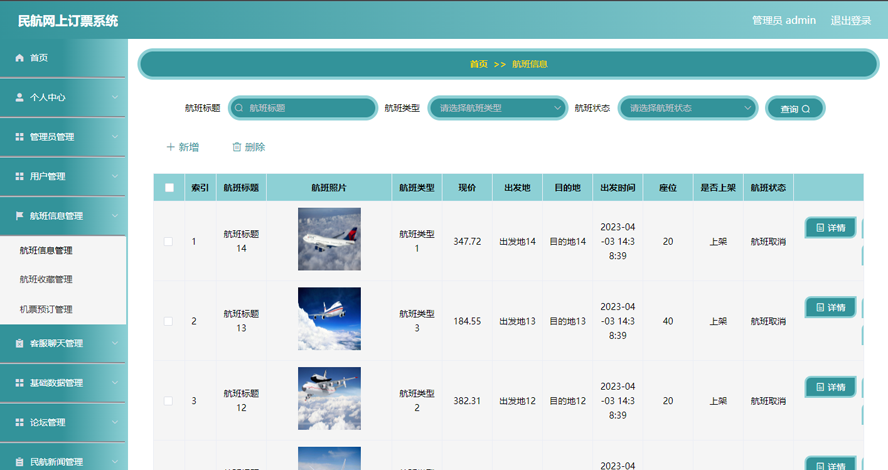Check the checkbox for row 航班标题14
888x470 pixels.
168,242
